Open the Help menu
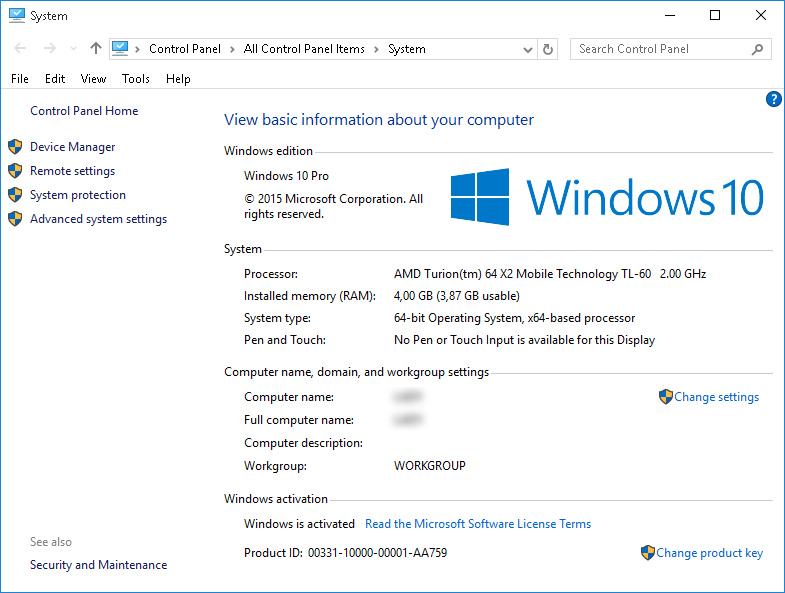Screen dimensions: 785x593 click(x=178, y=79)
